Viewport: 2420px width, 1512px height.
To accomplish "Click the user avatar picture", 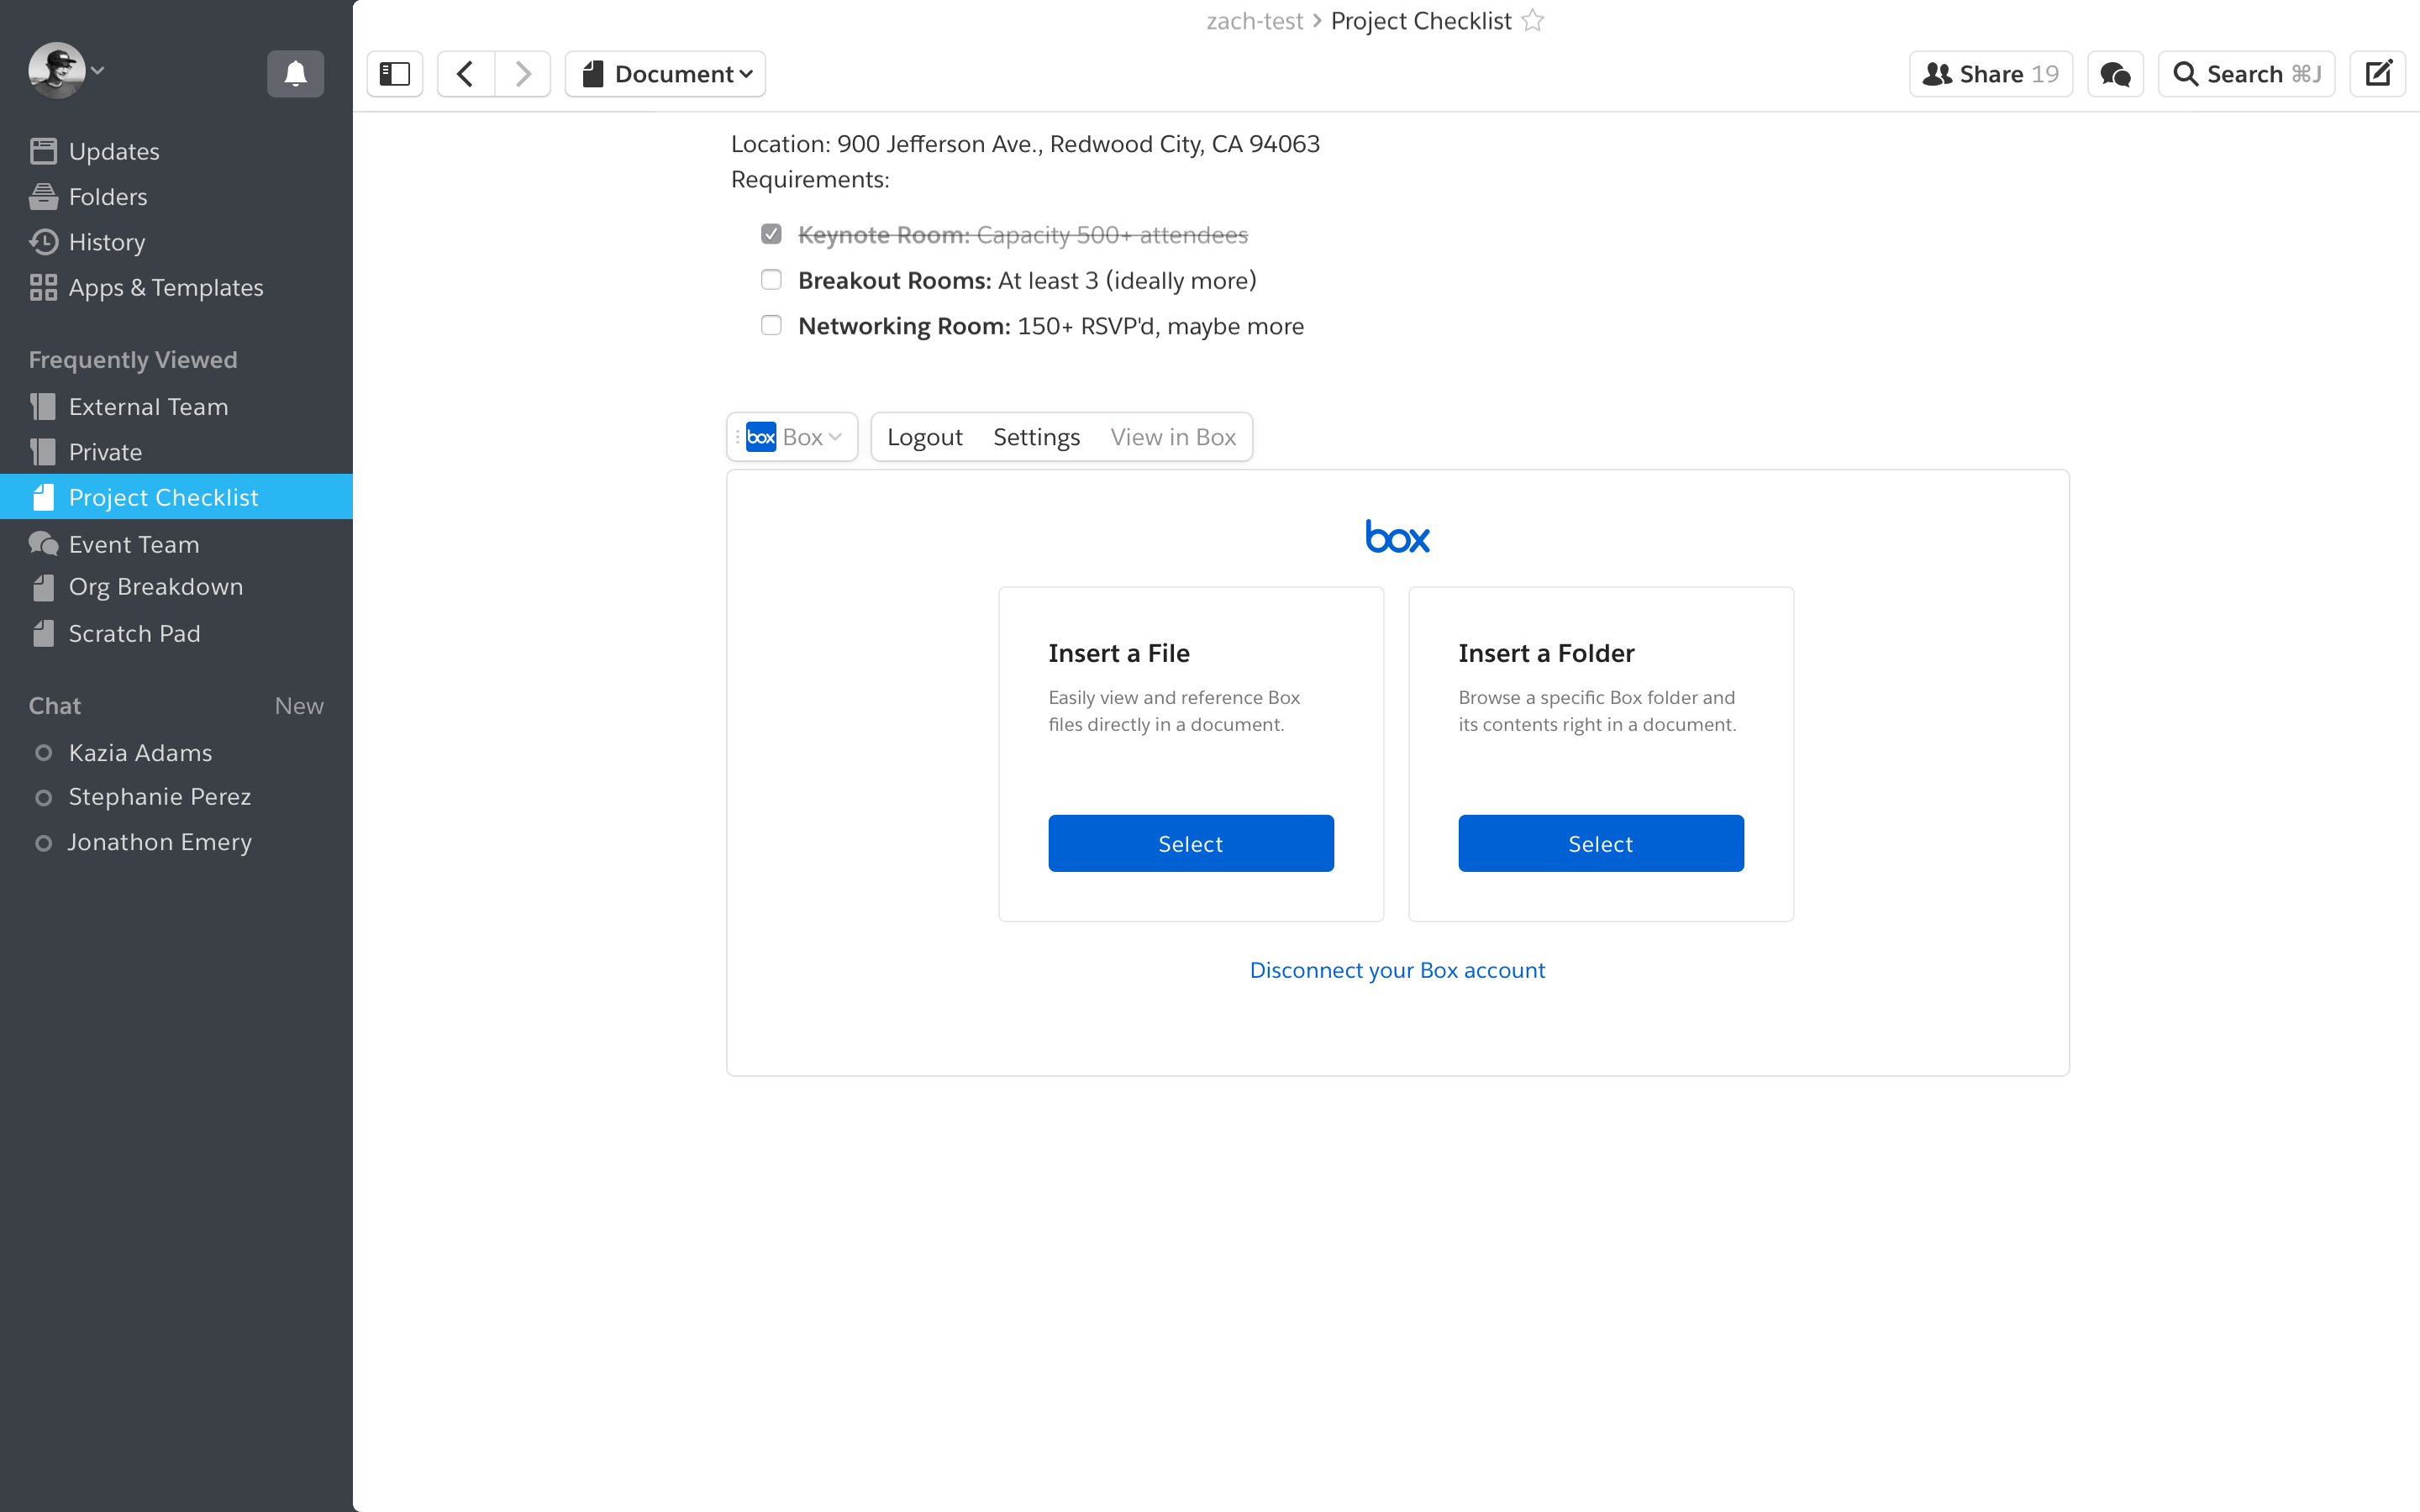I will (57, 70).
